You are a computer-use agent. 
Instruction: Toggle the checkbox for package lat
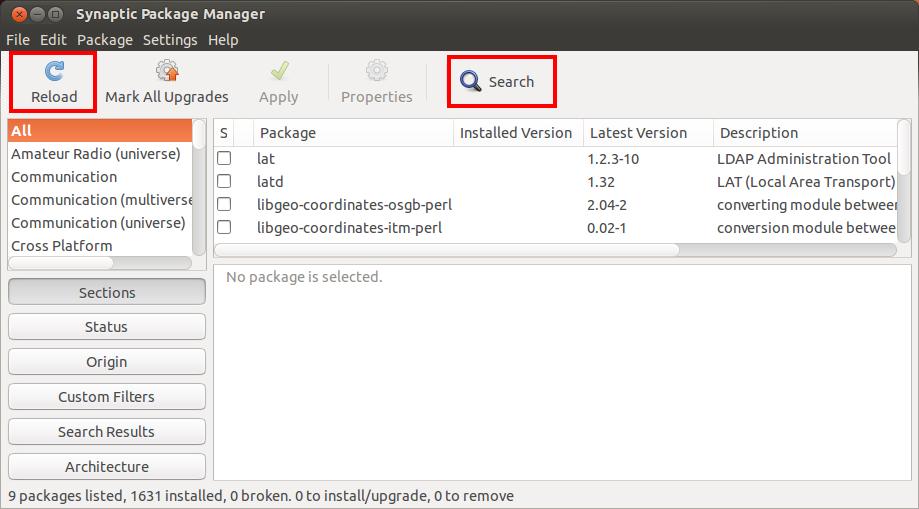(224, 159)
